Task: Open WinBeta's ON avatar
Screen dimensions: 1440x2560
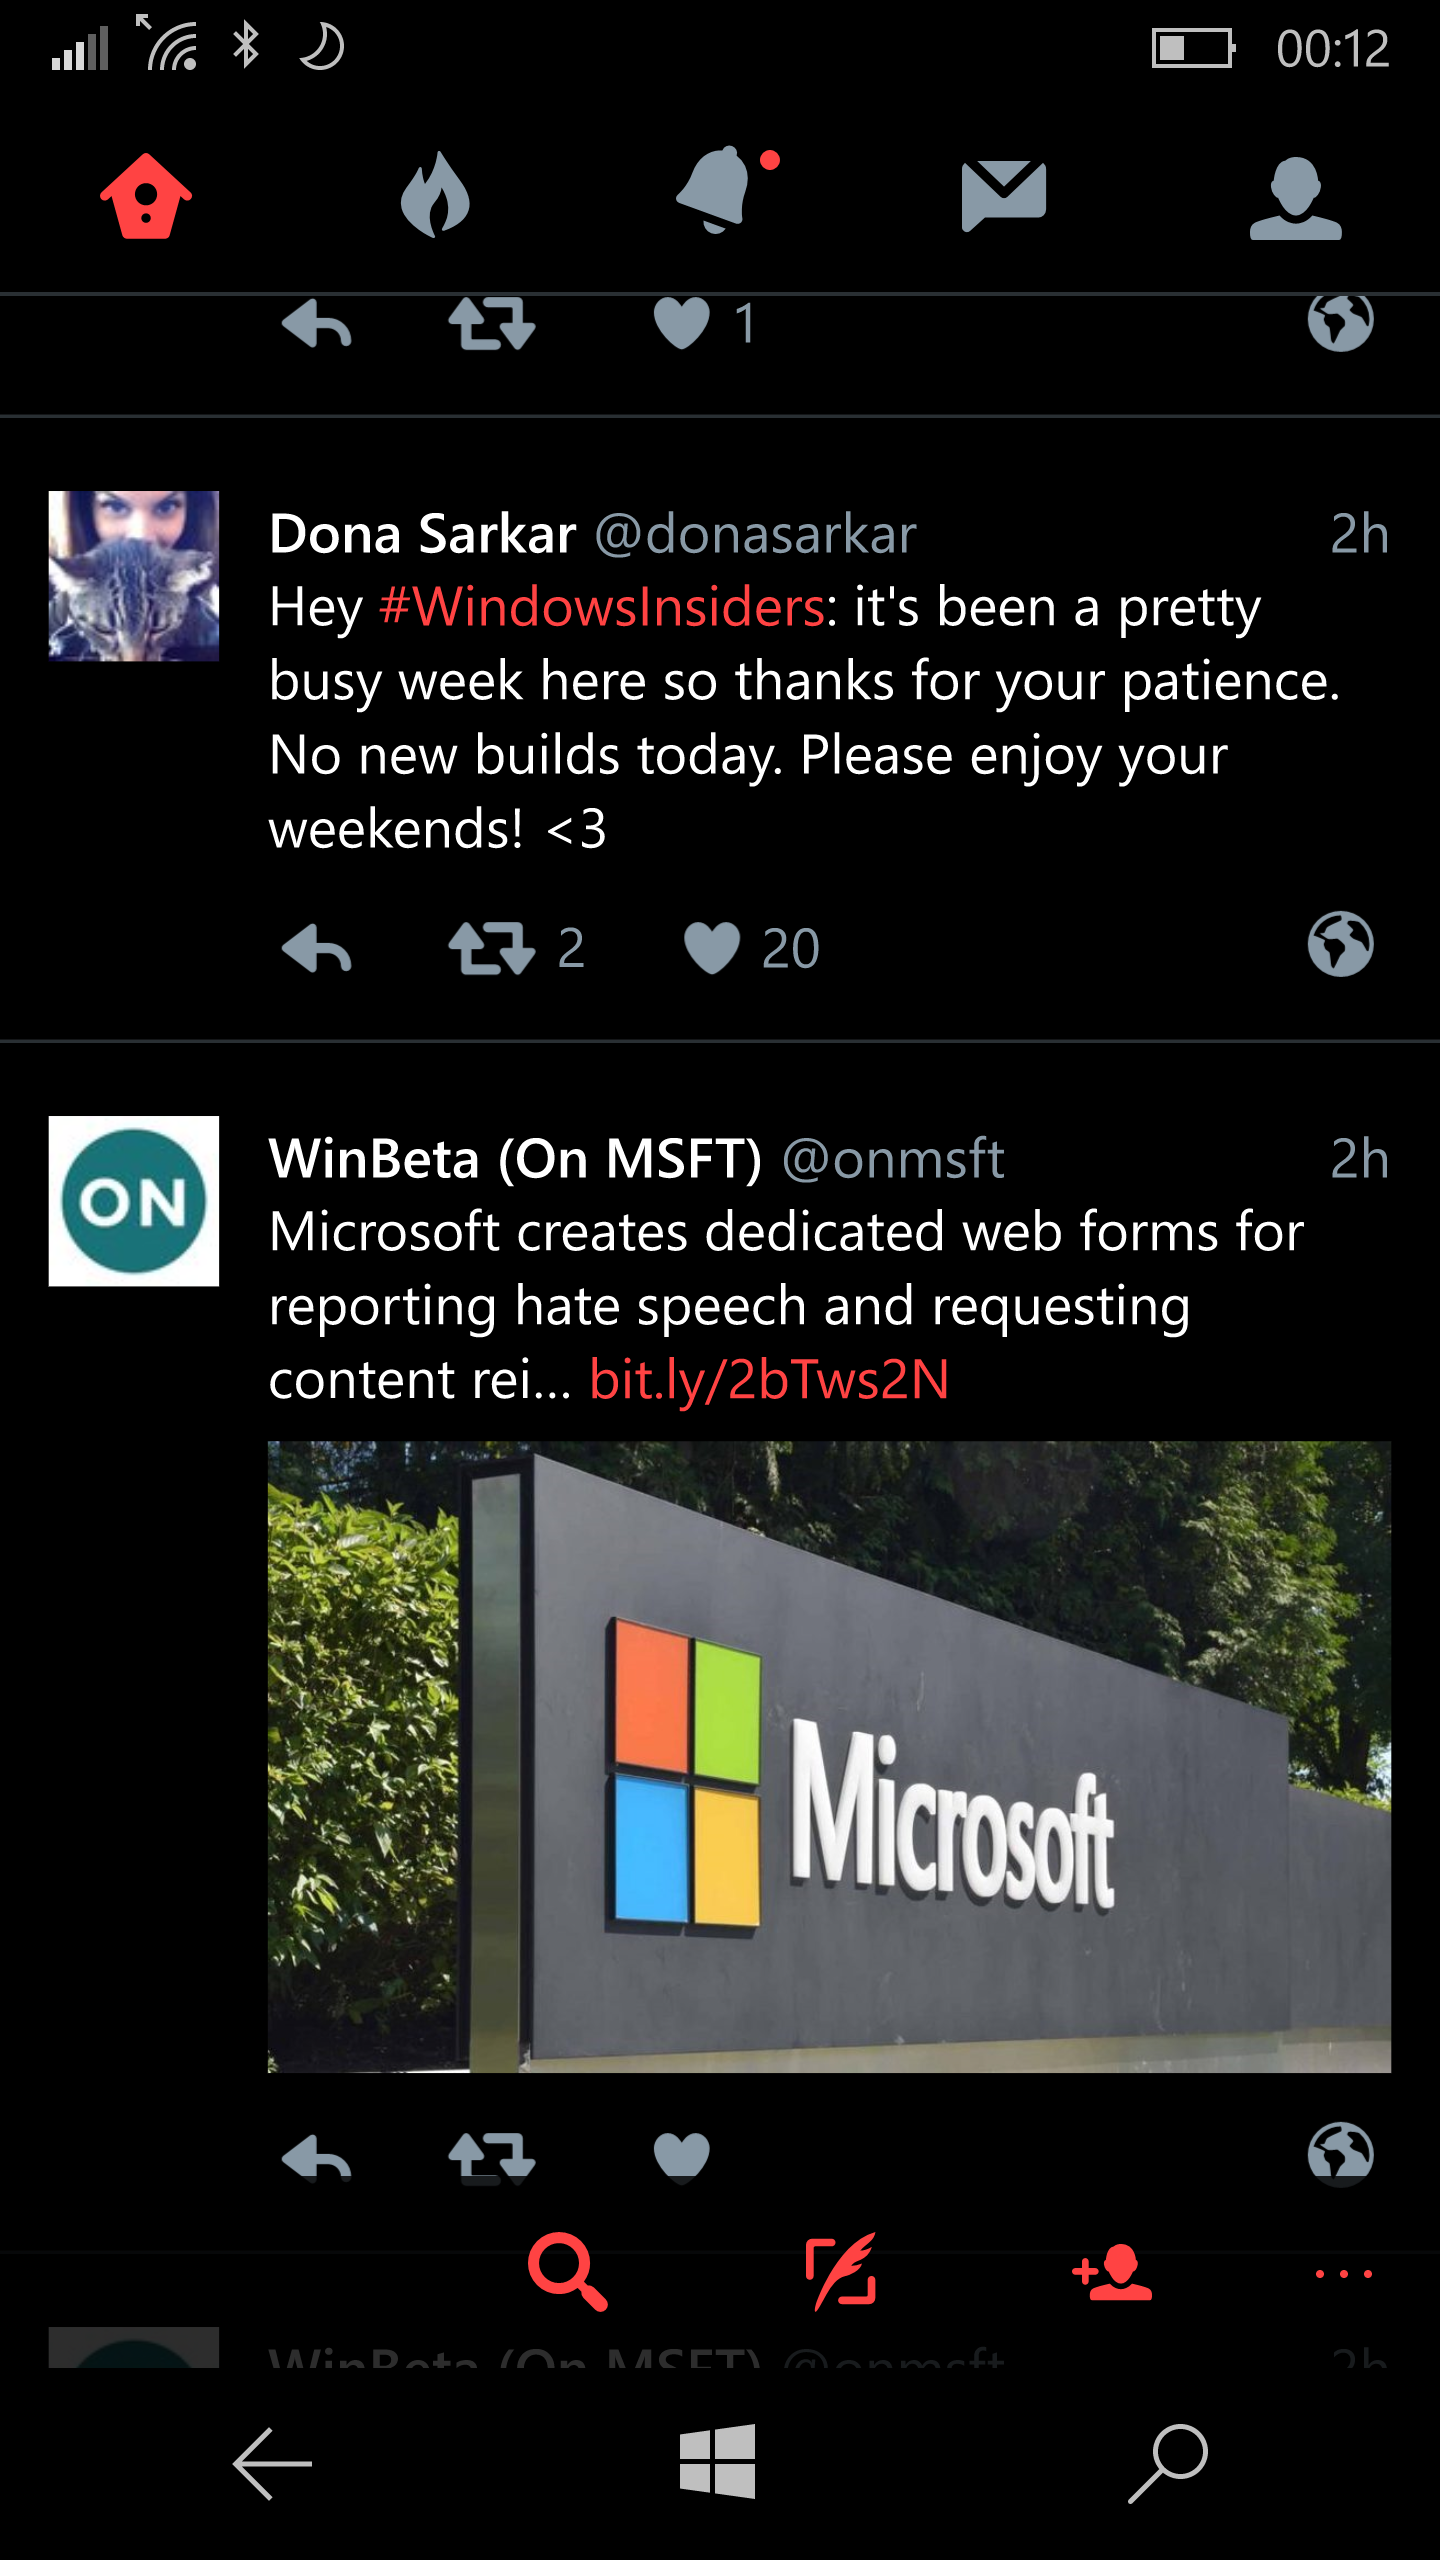Action: pos(134,1201)
